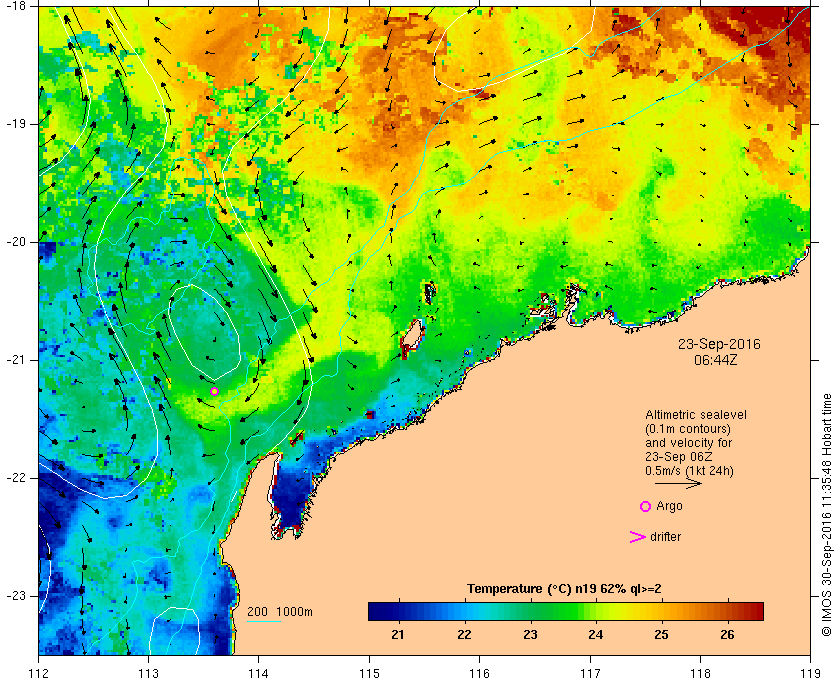Click latitude axis label '-22'
840x680 pixels.
[x=16, y=478]
